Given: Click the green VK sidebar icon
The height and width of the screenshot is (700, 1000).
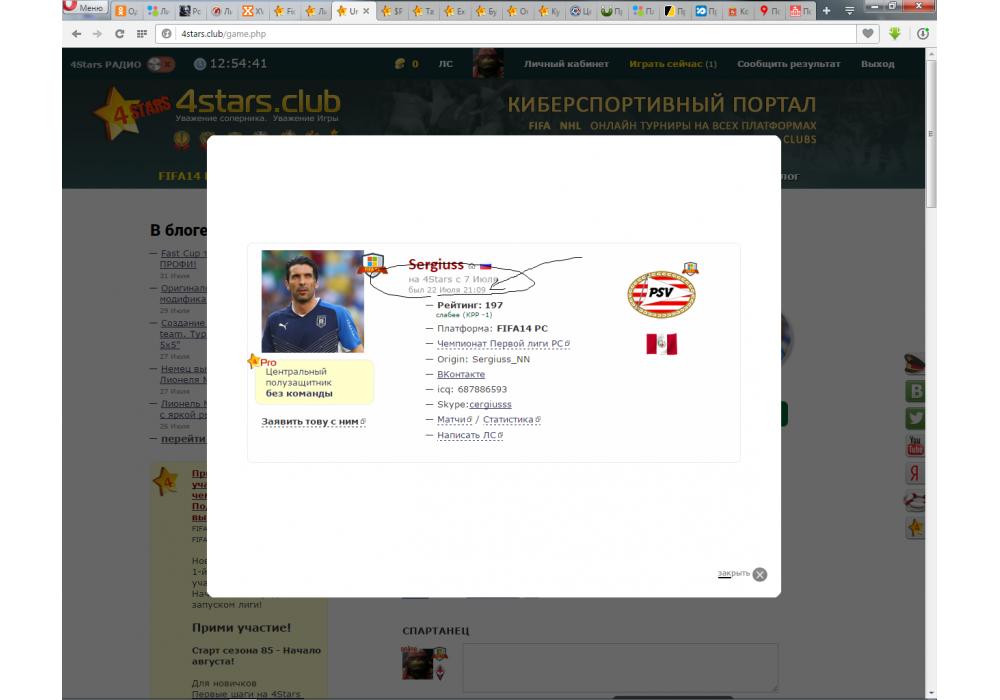Looking at the screenshot, I should [x=915, y=392].
